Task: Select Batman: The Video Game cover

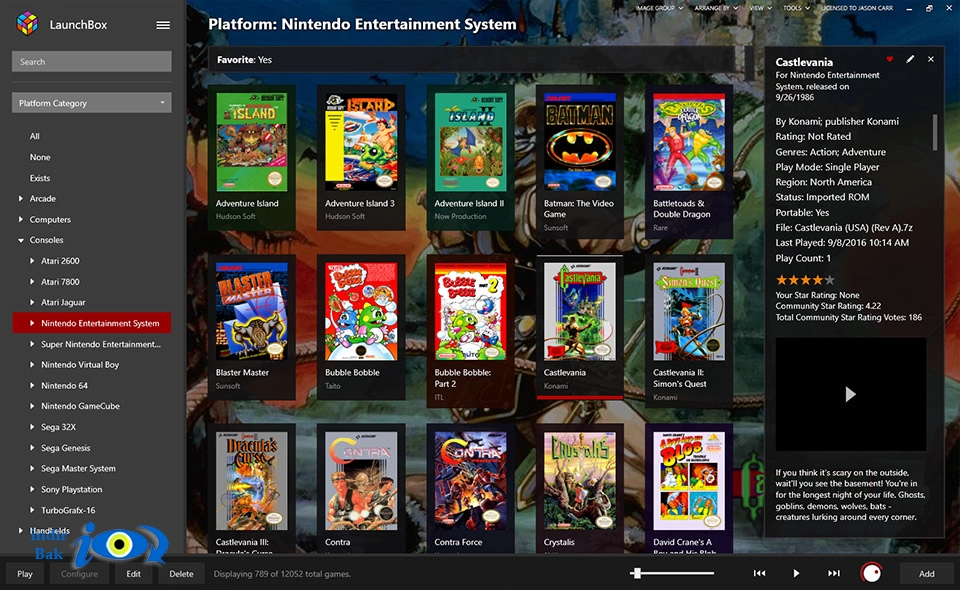Action: [x=580, y=143]
